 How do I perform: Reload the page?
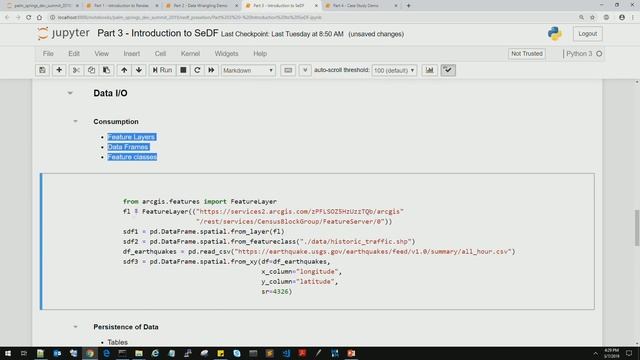(x=28, y=17)
